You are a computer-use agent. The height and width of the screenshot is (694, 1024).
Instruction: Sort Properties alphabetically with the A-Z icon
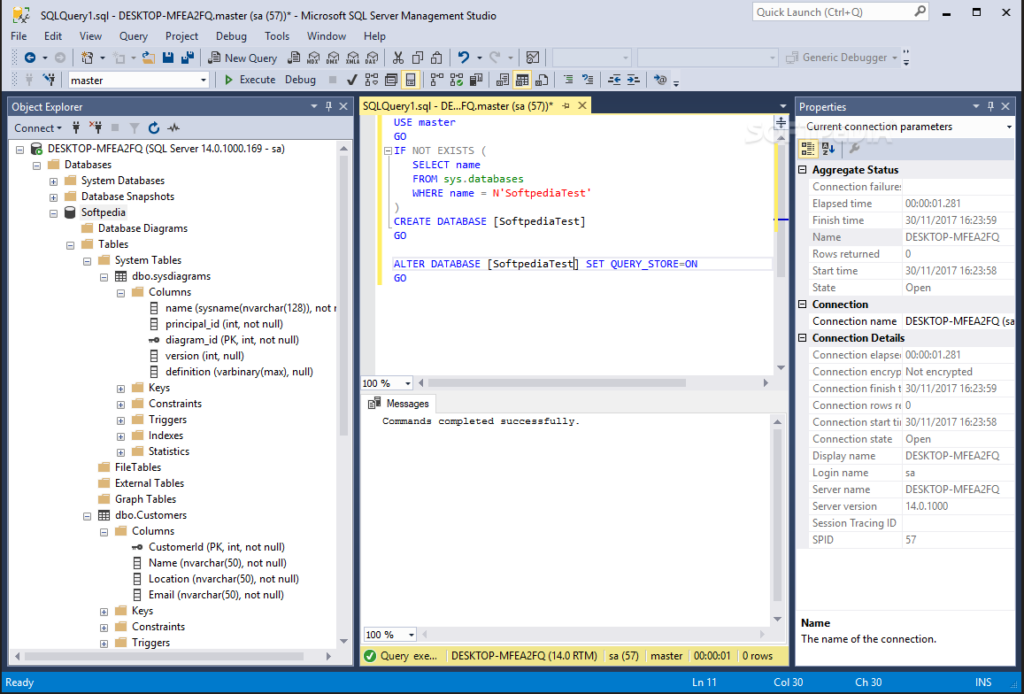click(x=828, y=148)
